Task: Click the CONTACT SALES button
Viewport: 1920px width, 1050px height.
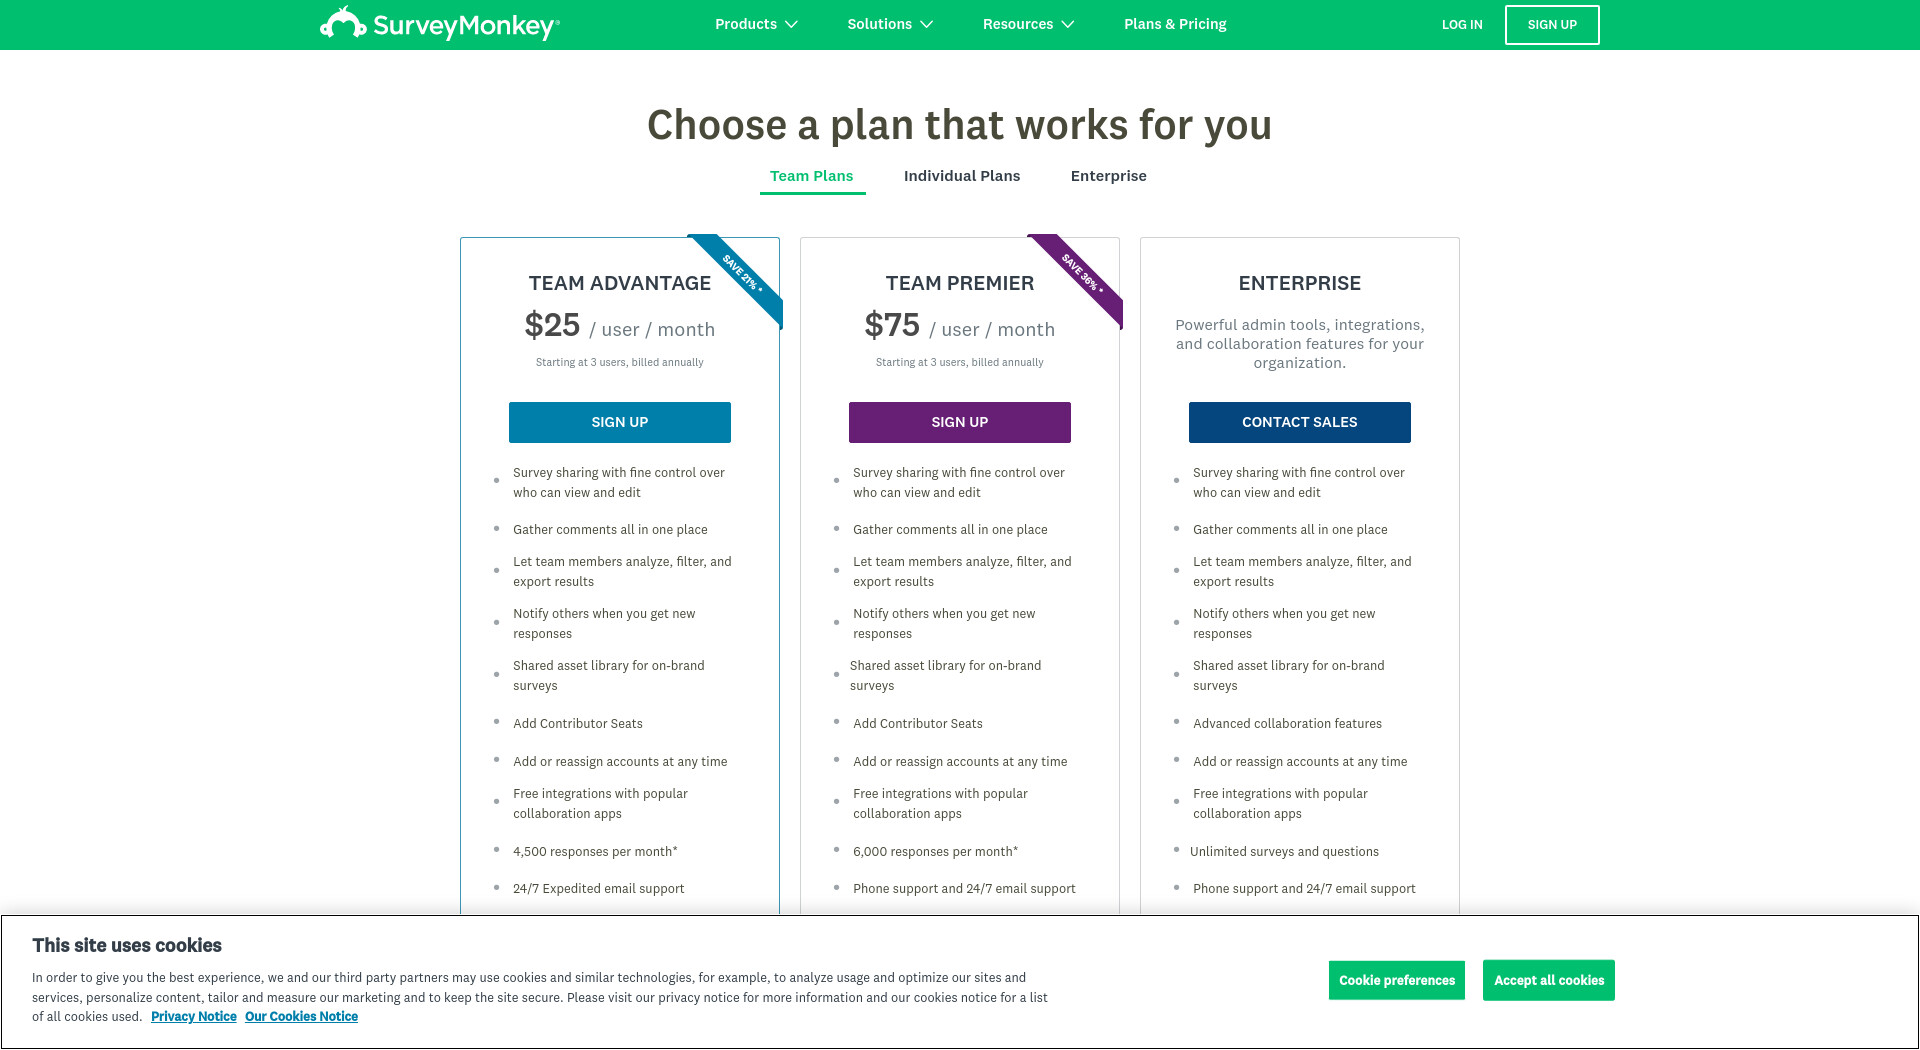Action: click(x=1300, y=422)
